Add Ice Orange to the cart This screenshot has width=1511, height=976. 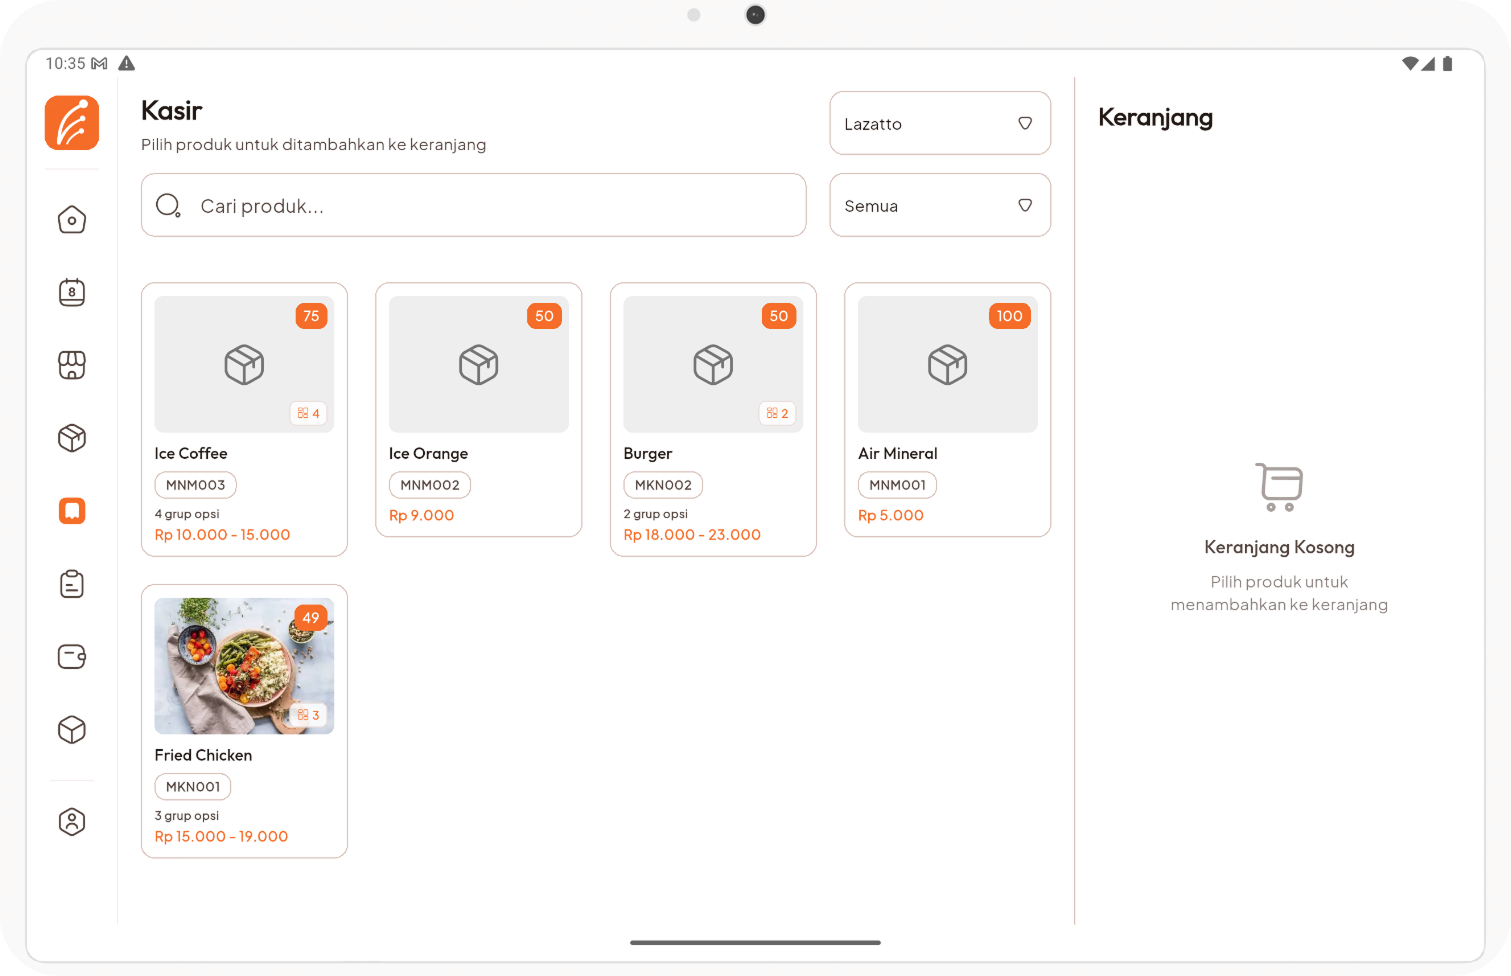(x=478, y=410)
